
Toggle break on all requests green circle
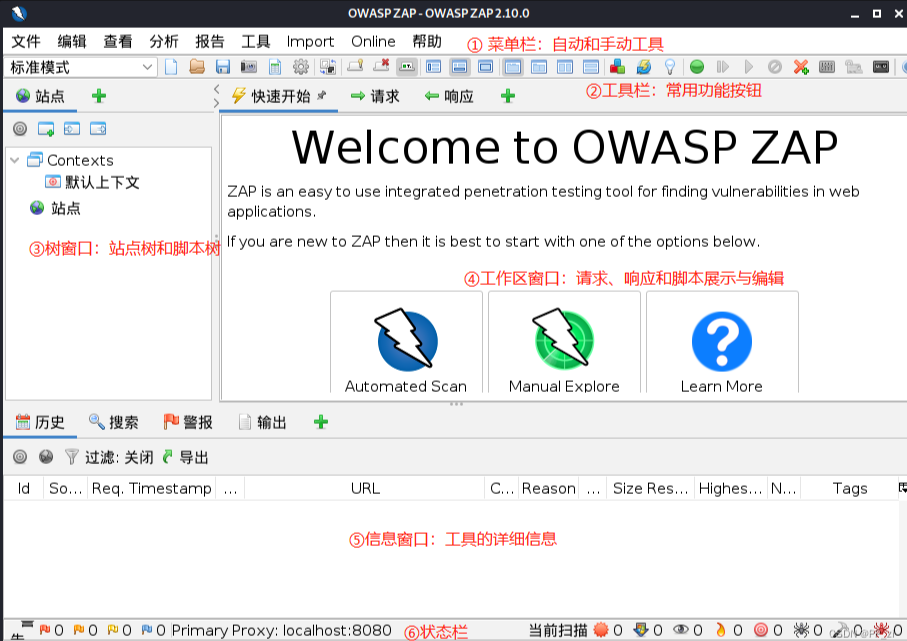pyautogui.click(x=697, y=67)
